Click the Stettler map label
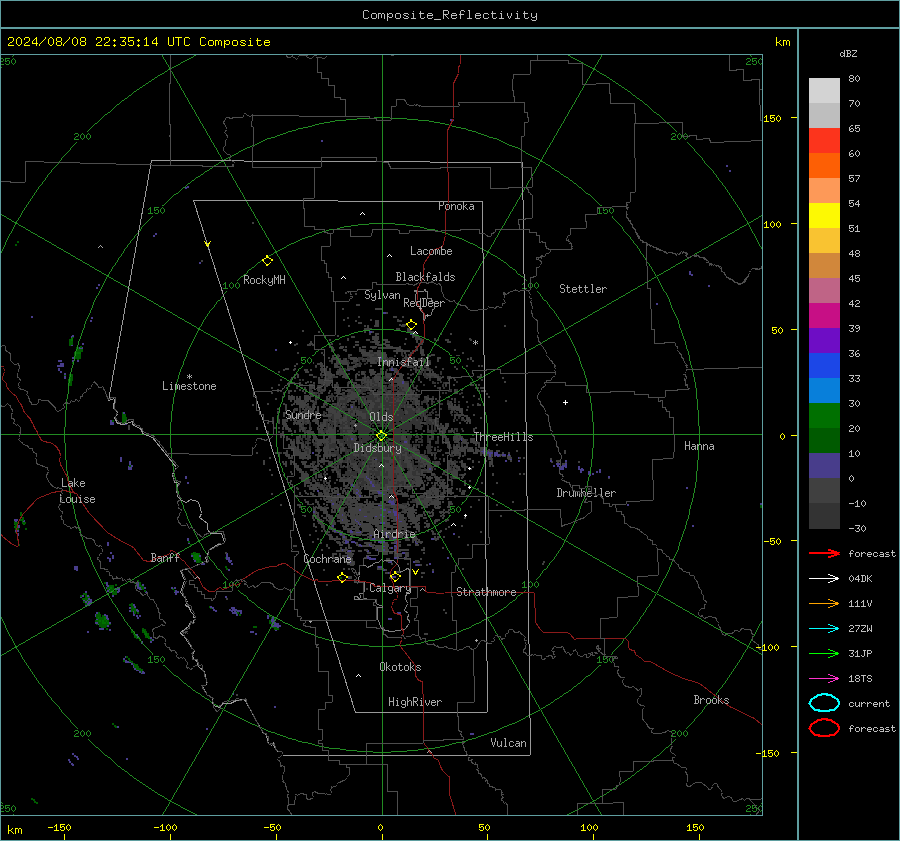Viewport: 900px width, 841px height. coord(583,289)
